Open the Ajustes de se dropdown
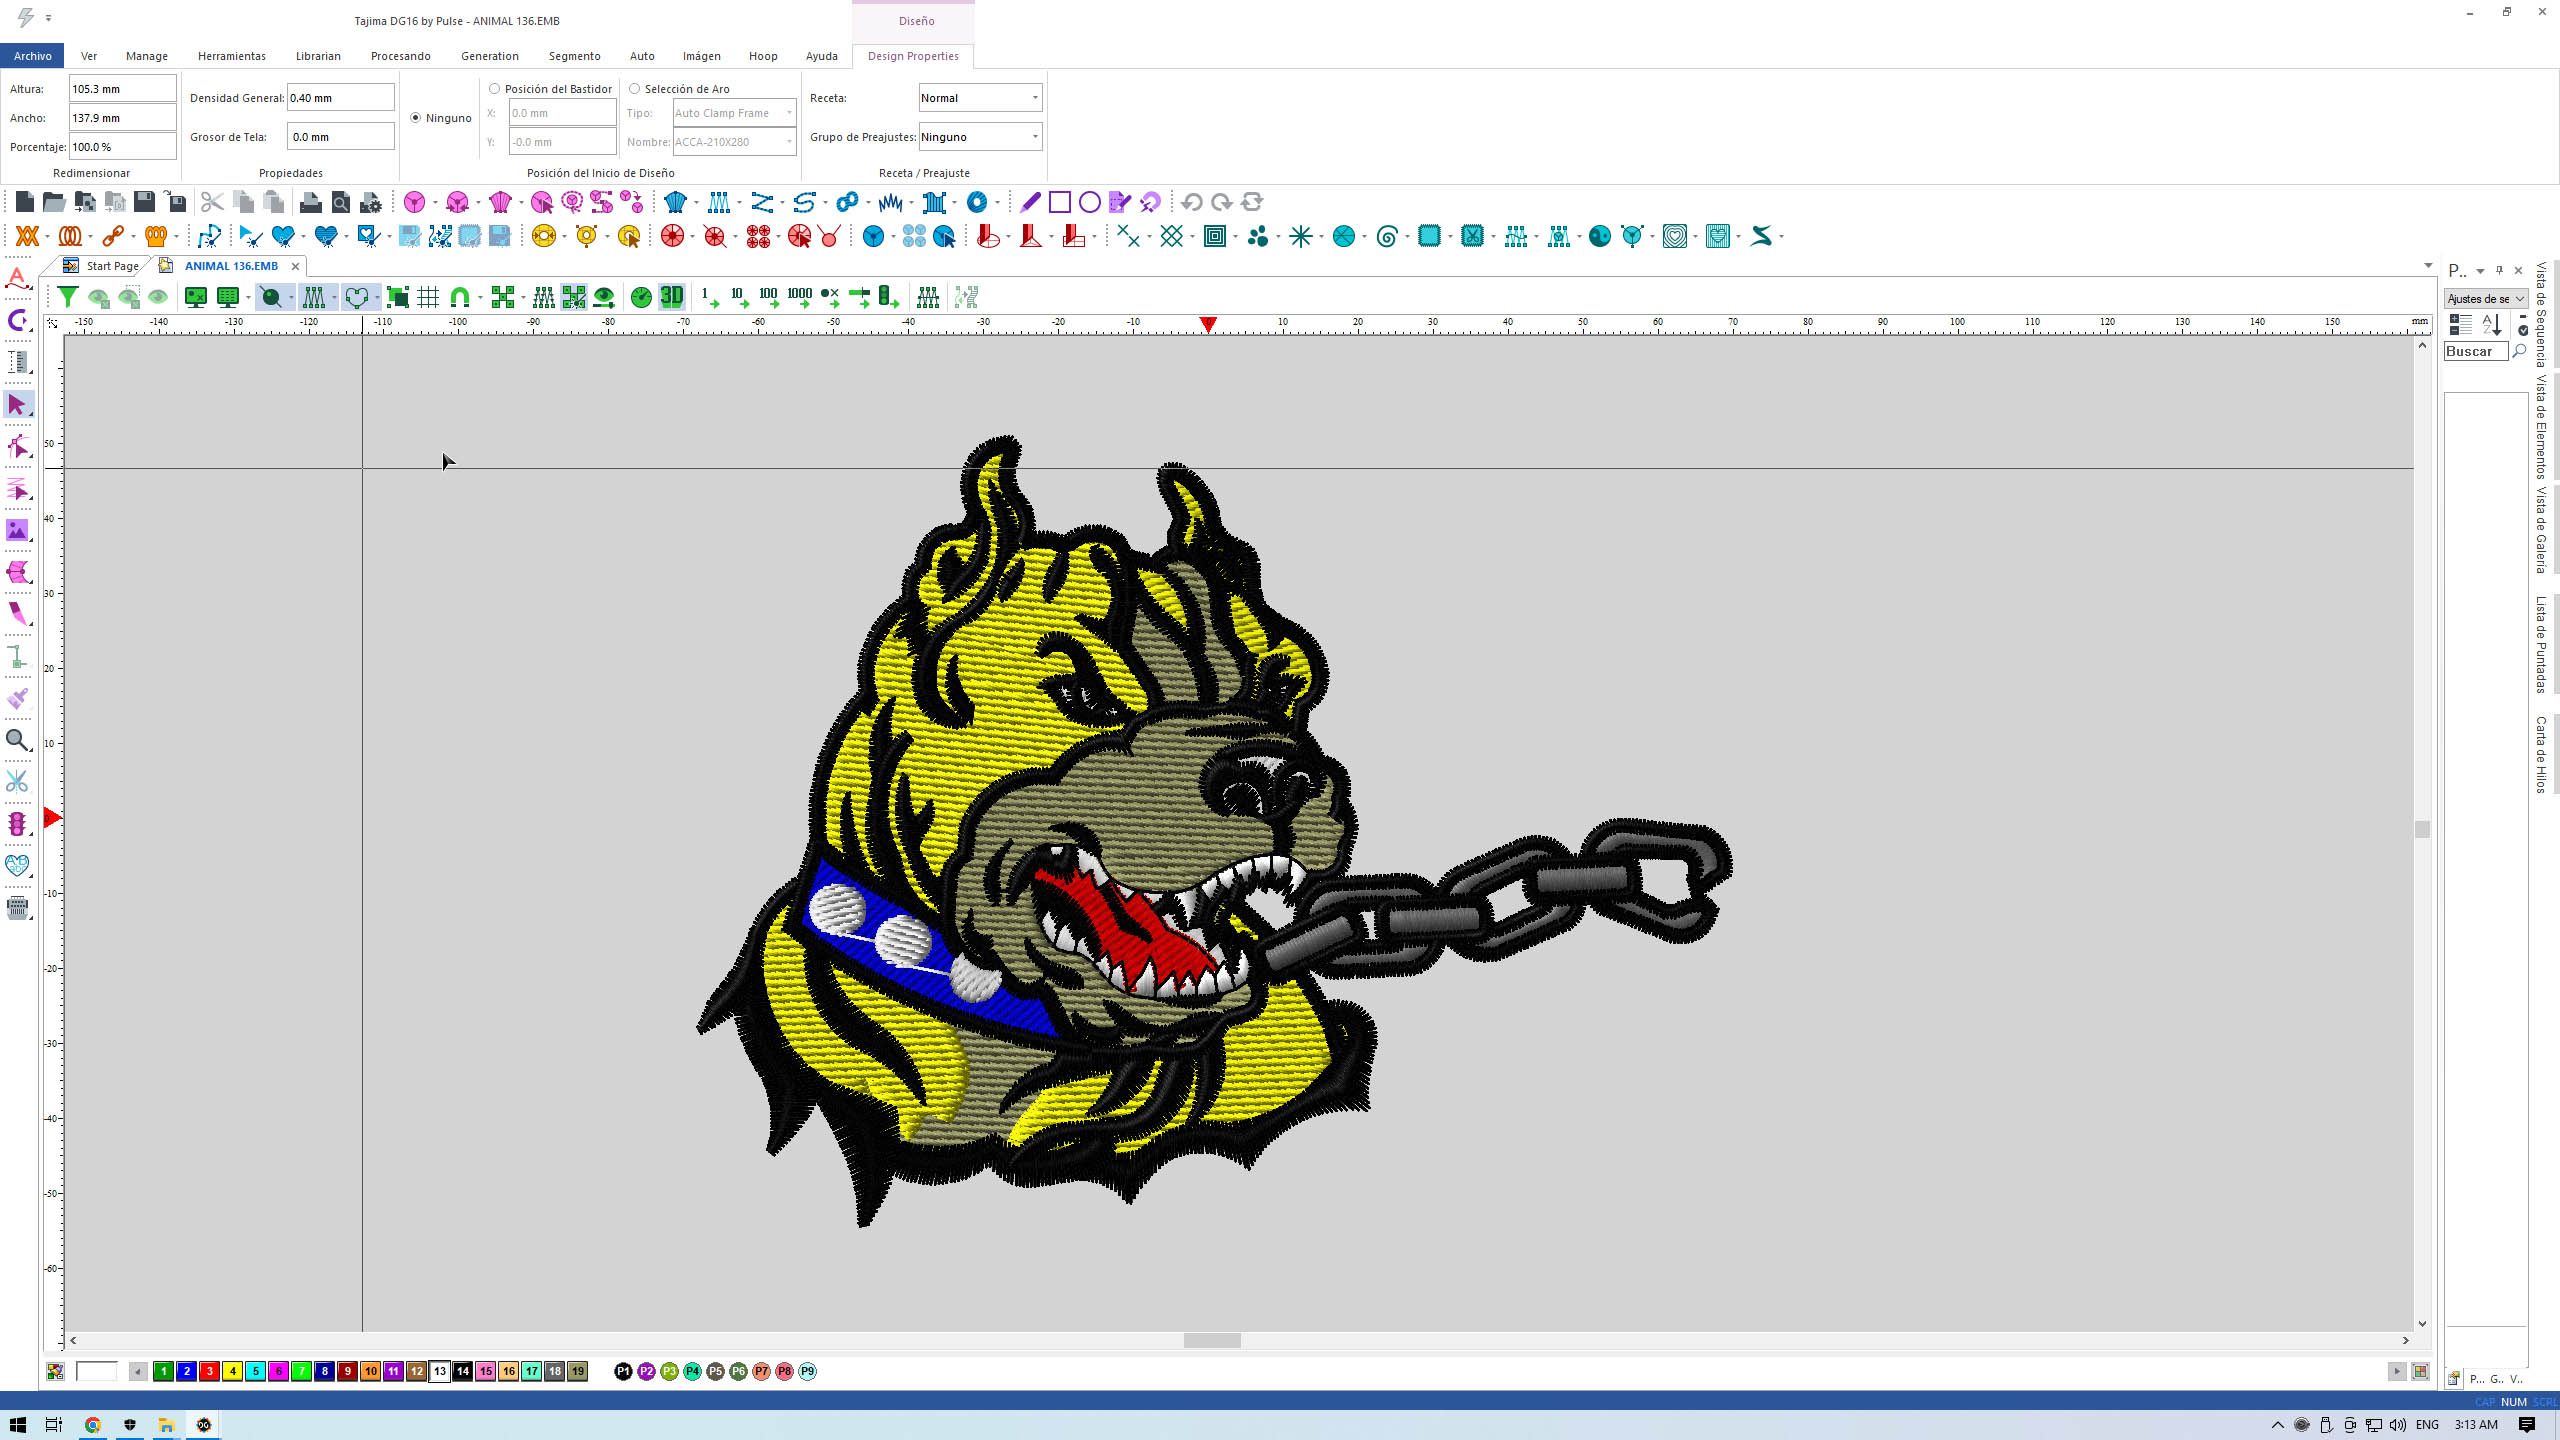The image size is (2560, 1440). pyautogui.click(x=2485, y=299)
